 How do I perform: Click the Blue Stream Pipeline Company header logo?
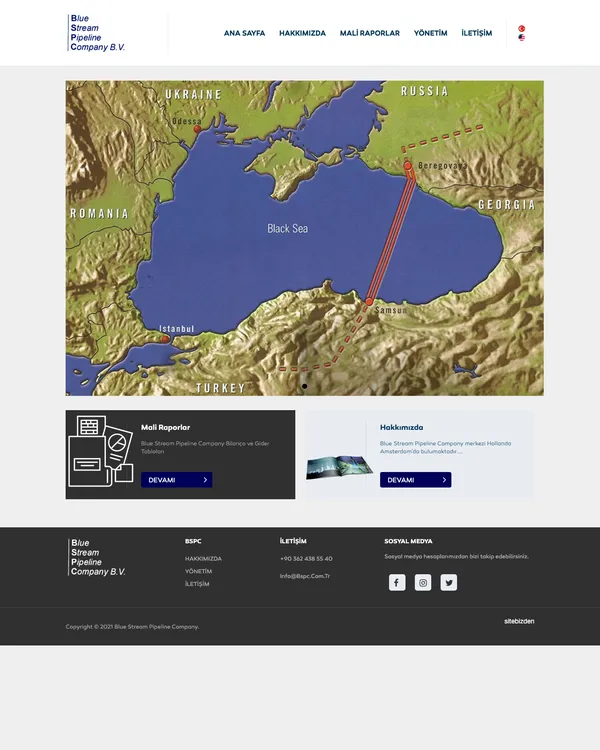[96, 33]
